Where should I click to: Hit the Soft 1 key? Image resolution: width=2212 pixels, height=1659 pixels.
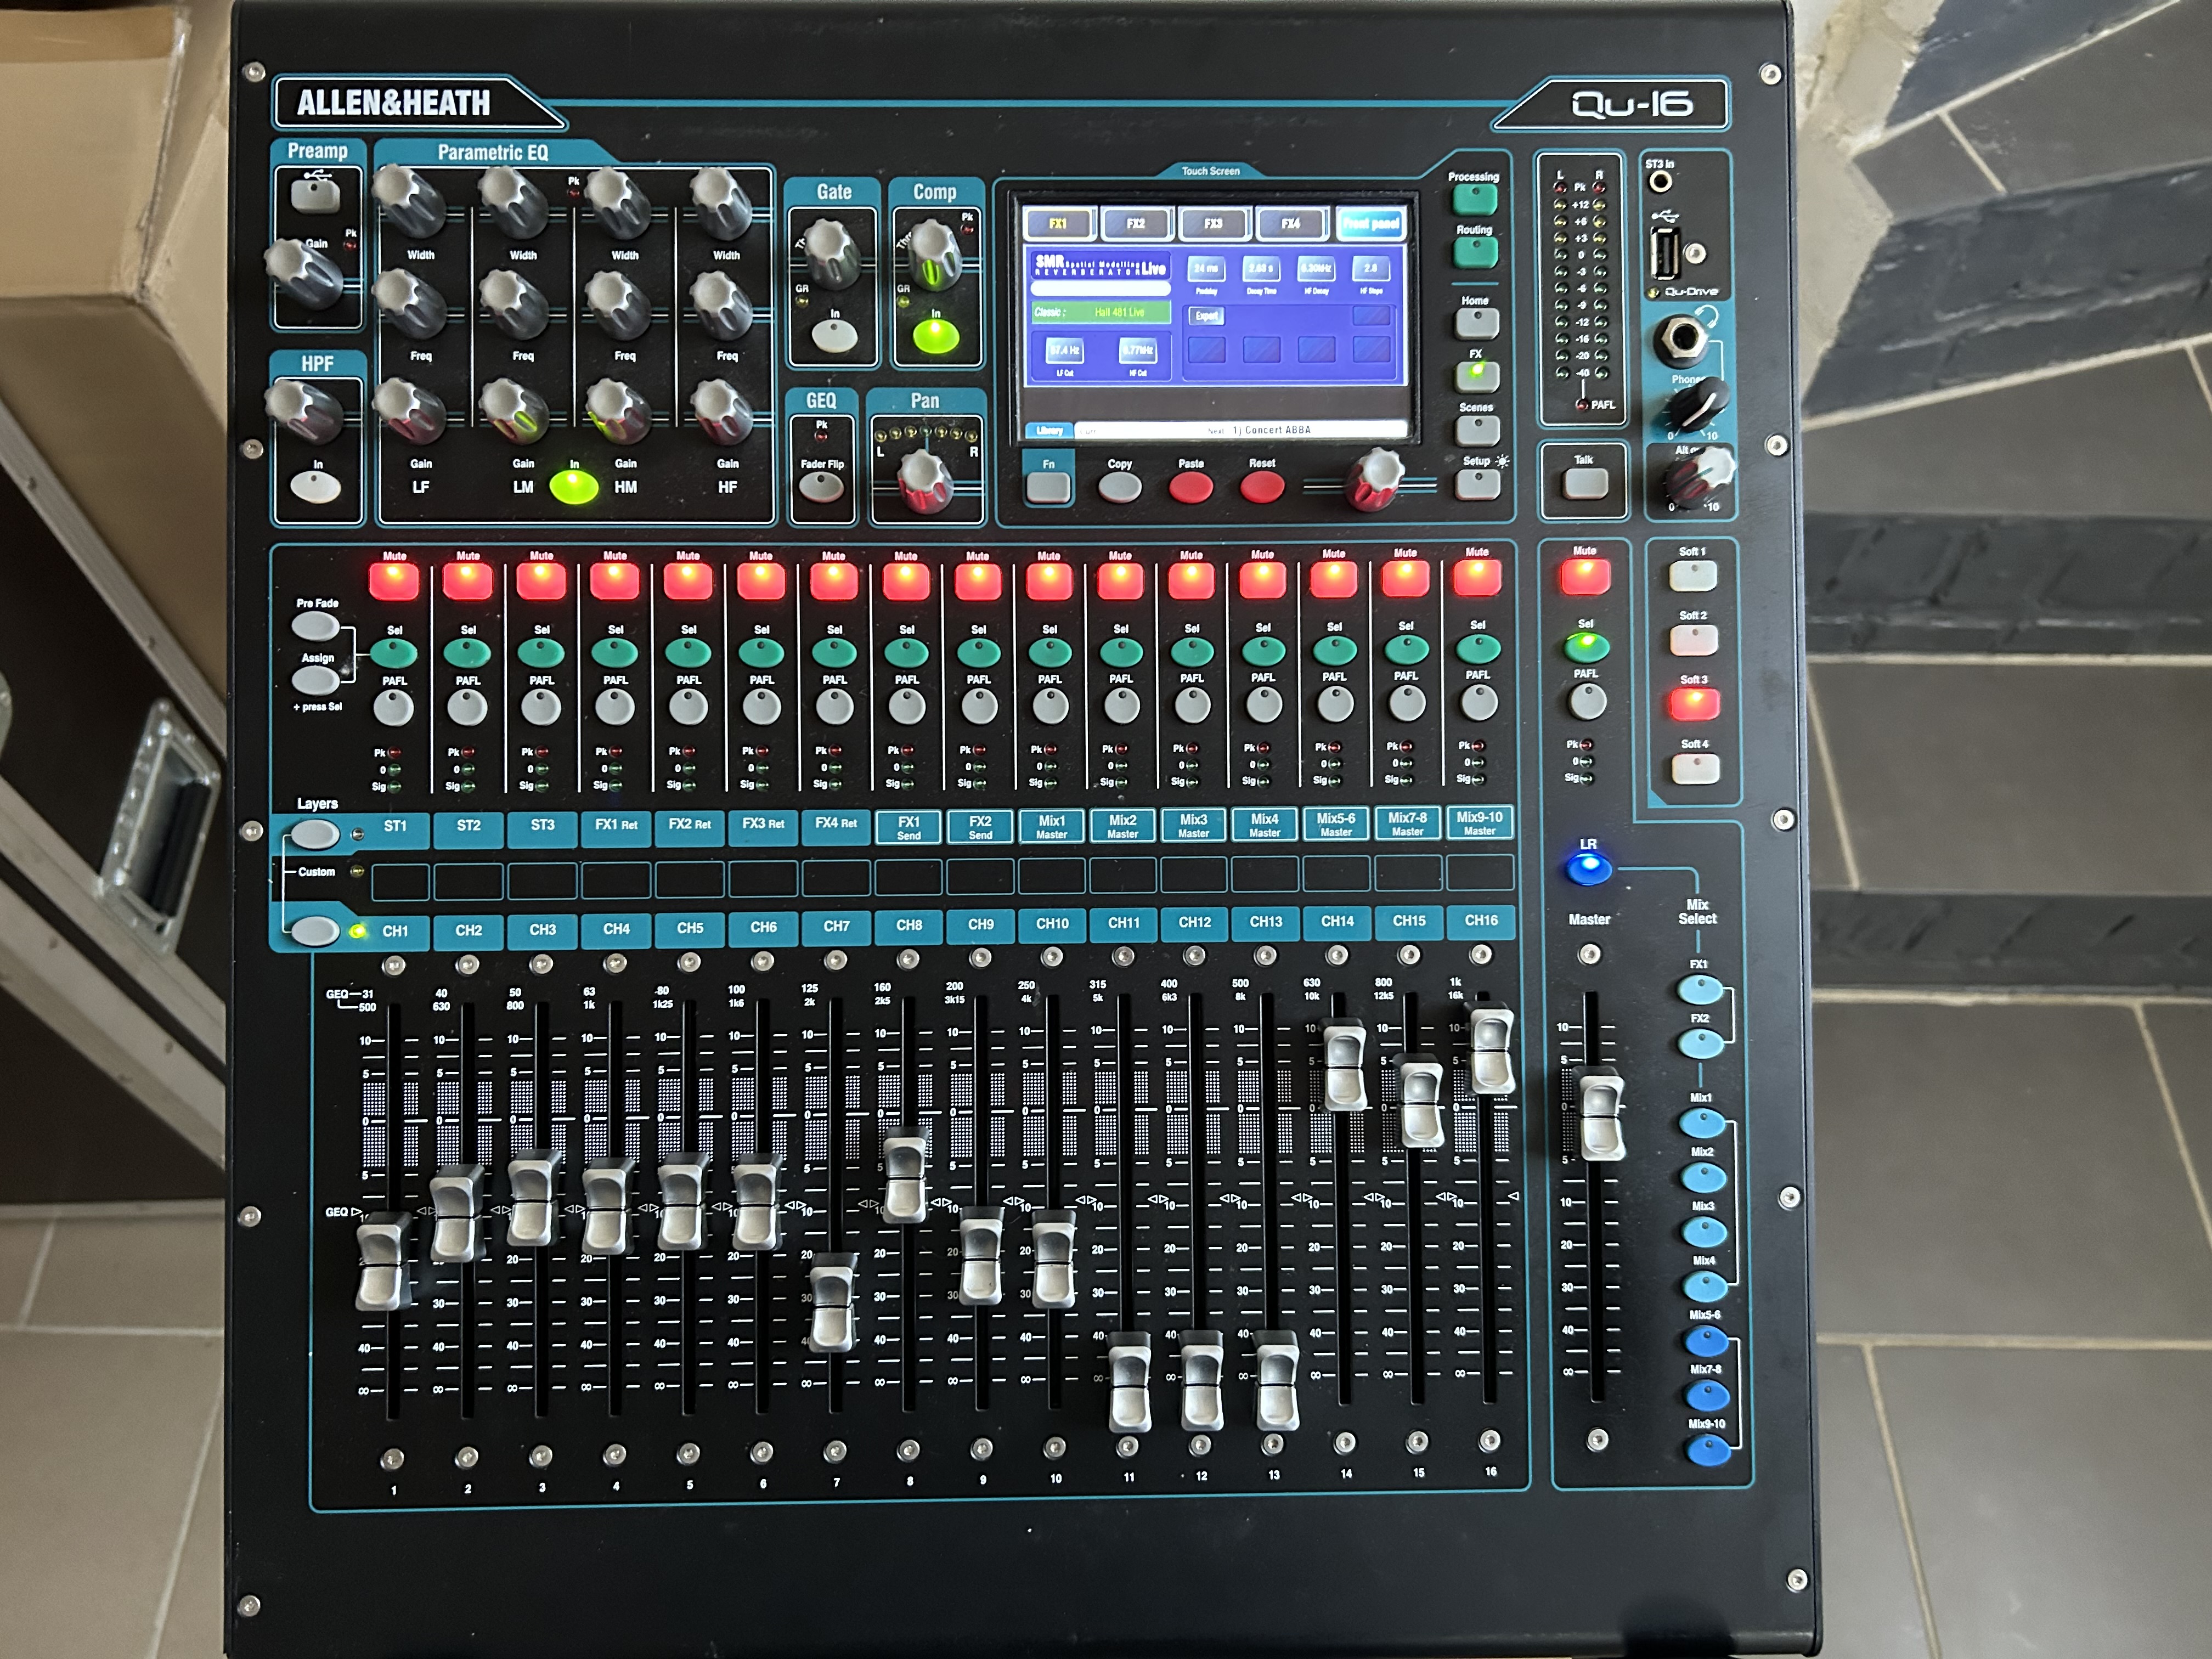click(x=1693, y=576)
